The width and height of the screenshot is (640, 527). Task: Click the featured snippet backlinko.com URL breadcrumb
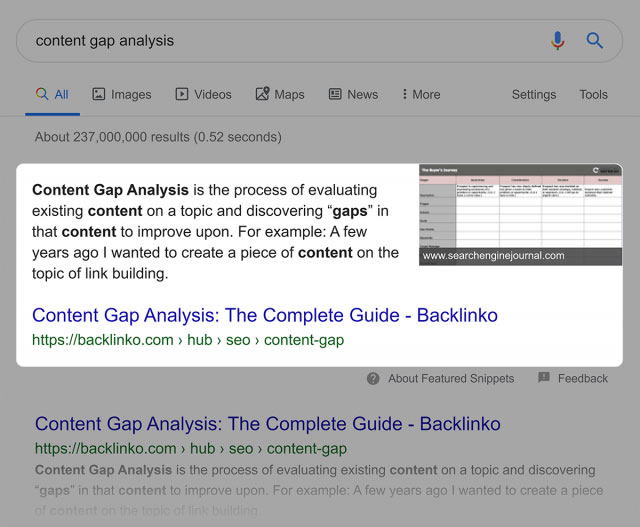[188, 340]
